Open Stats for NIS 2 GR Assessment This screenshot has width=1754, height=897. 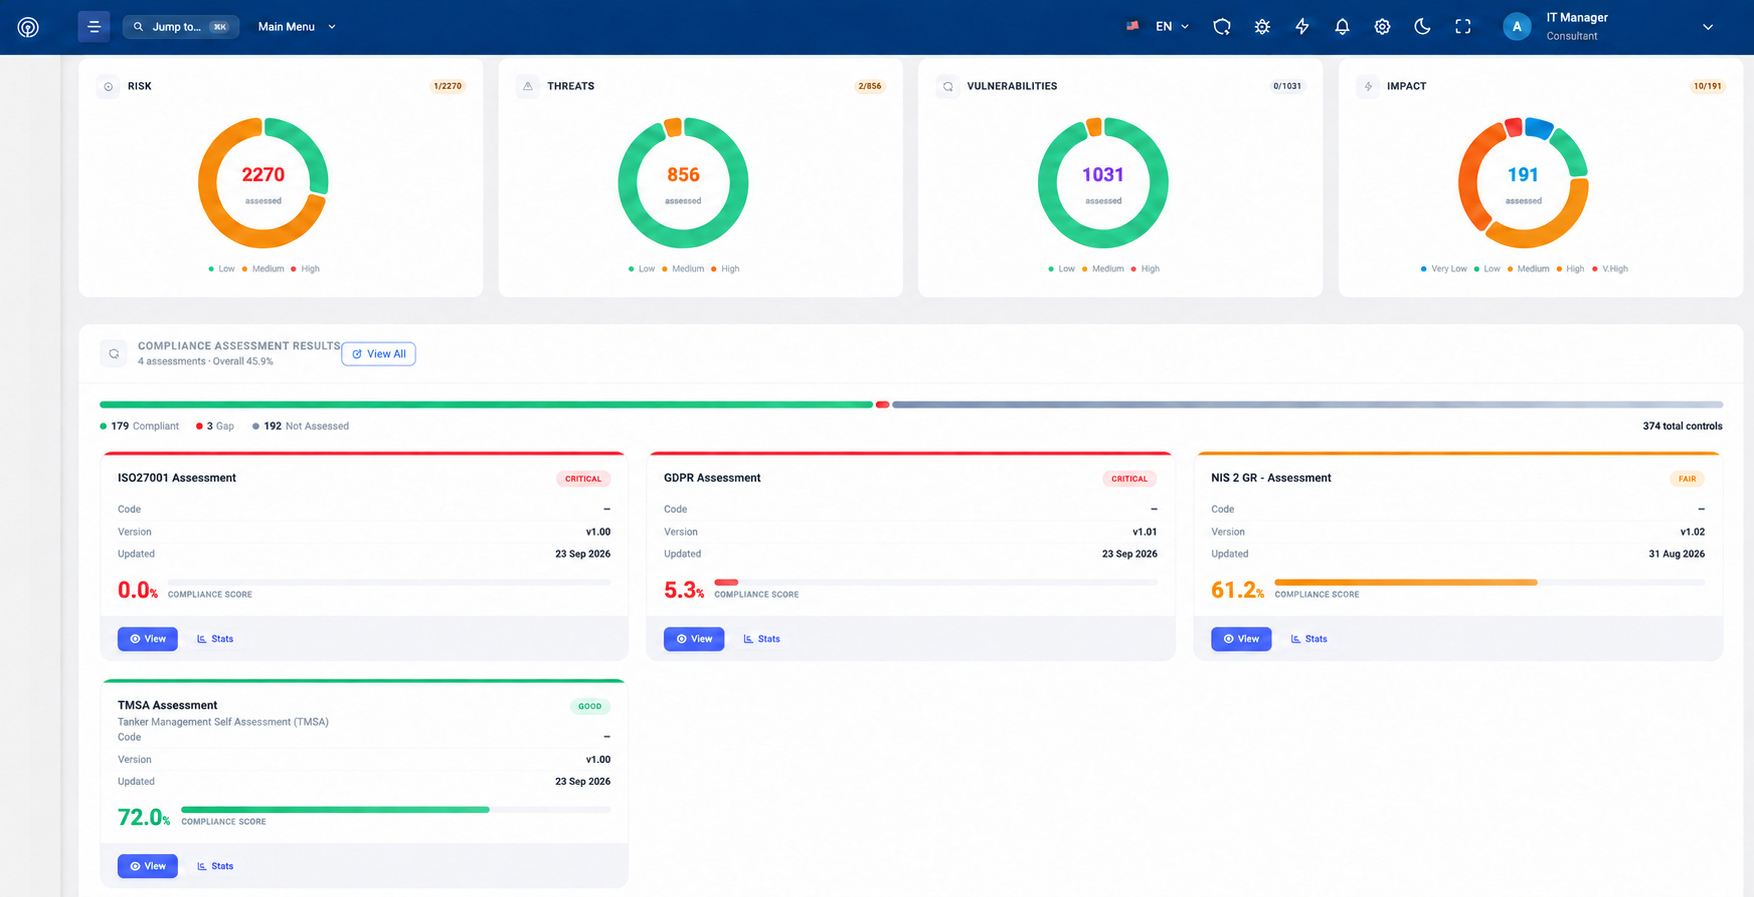pyautogui.click(x=1309, y=639)
